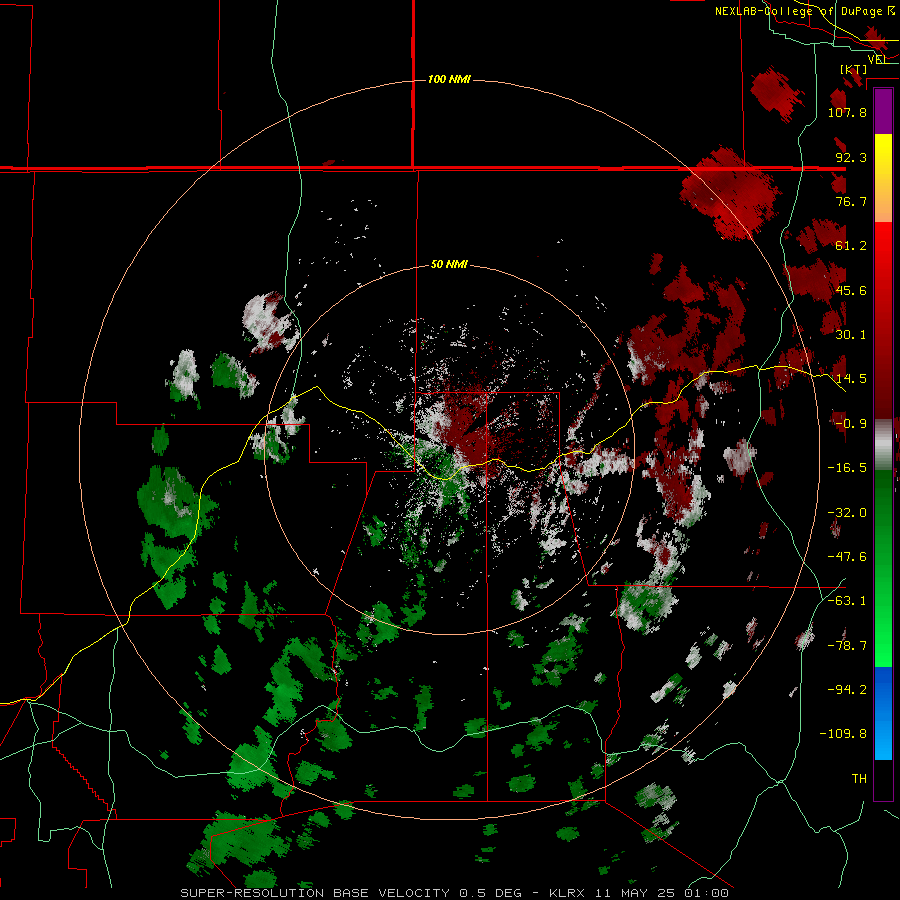The width and height of the screenshot is (900, 900).
Task: Click the 76.7 velocity scale value
Action: 851,201
